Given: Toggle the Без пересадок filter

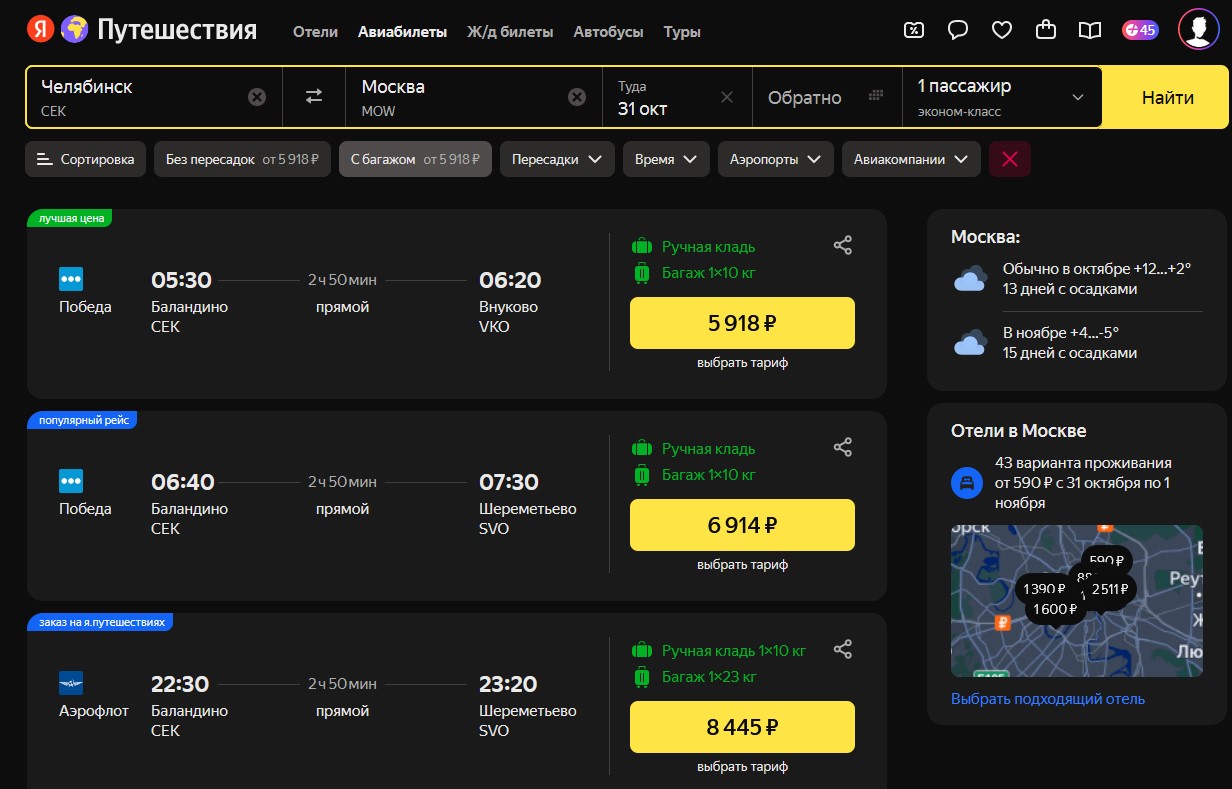Looking at the screenshot, I should [x=242, y=159].
